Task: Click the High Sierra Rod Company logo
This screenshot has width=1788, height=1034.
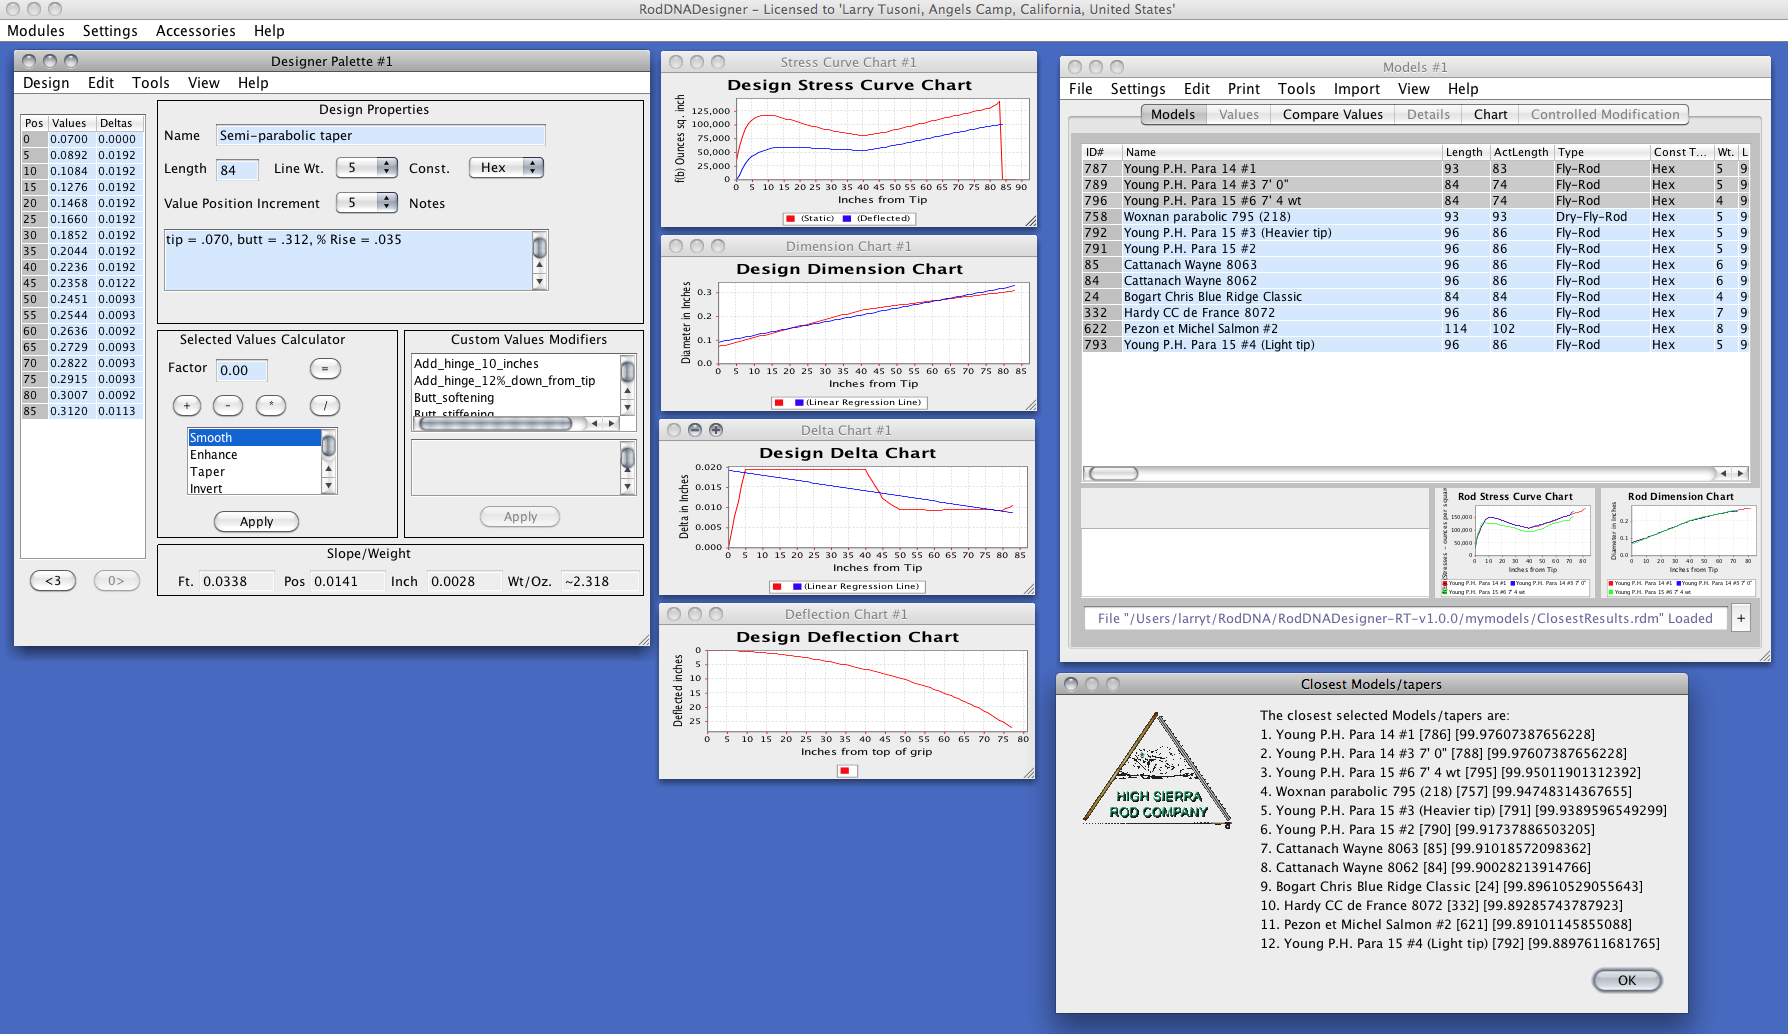Action: click(1158, 769)
